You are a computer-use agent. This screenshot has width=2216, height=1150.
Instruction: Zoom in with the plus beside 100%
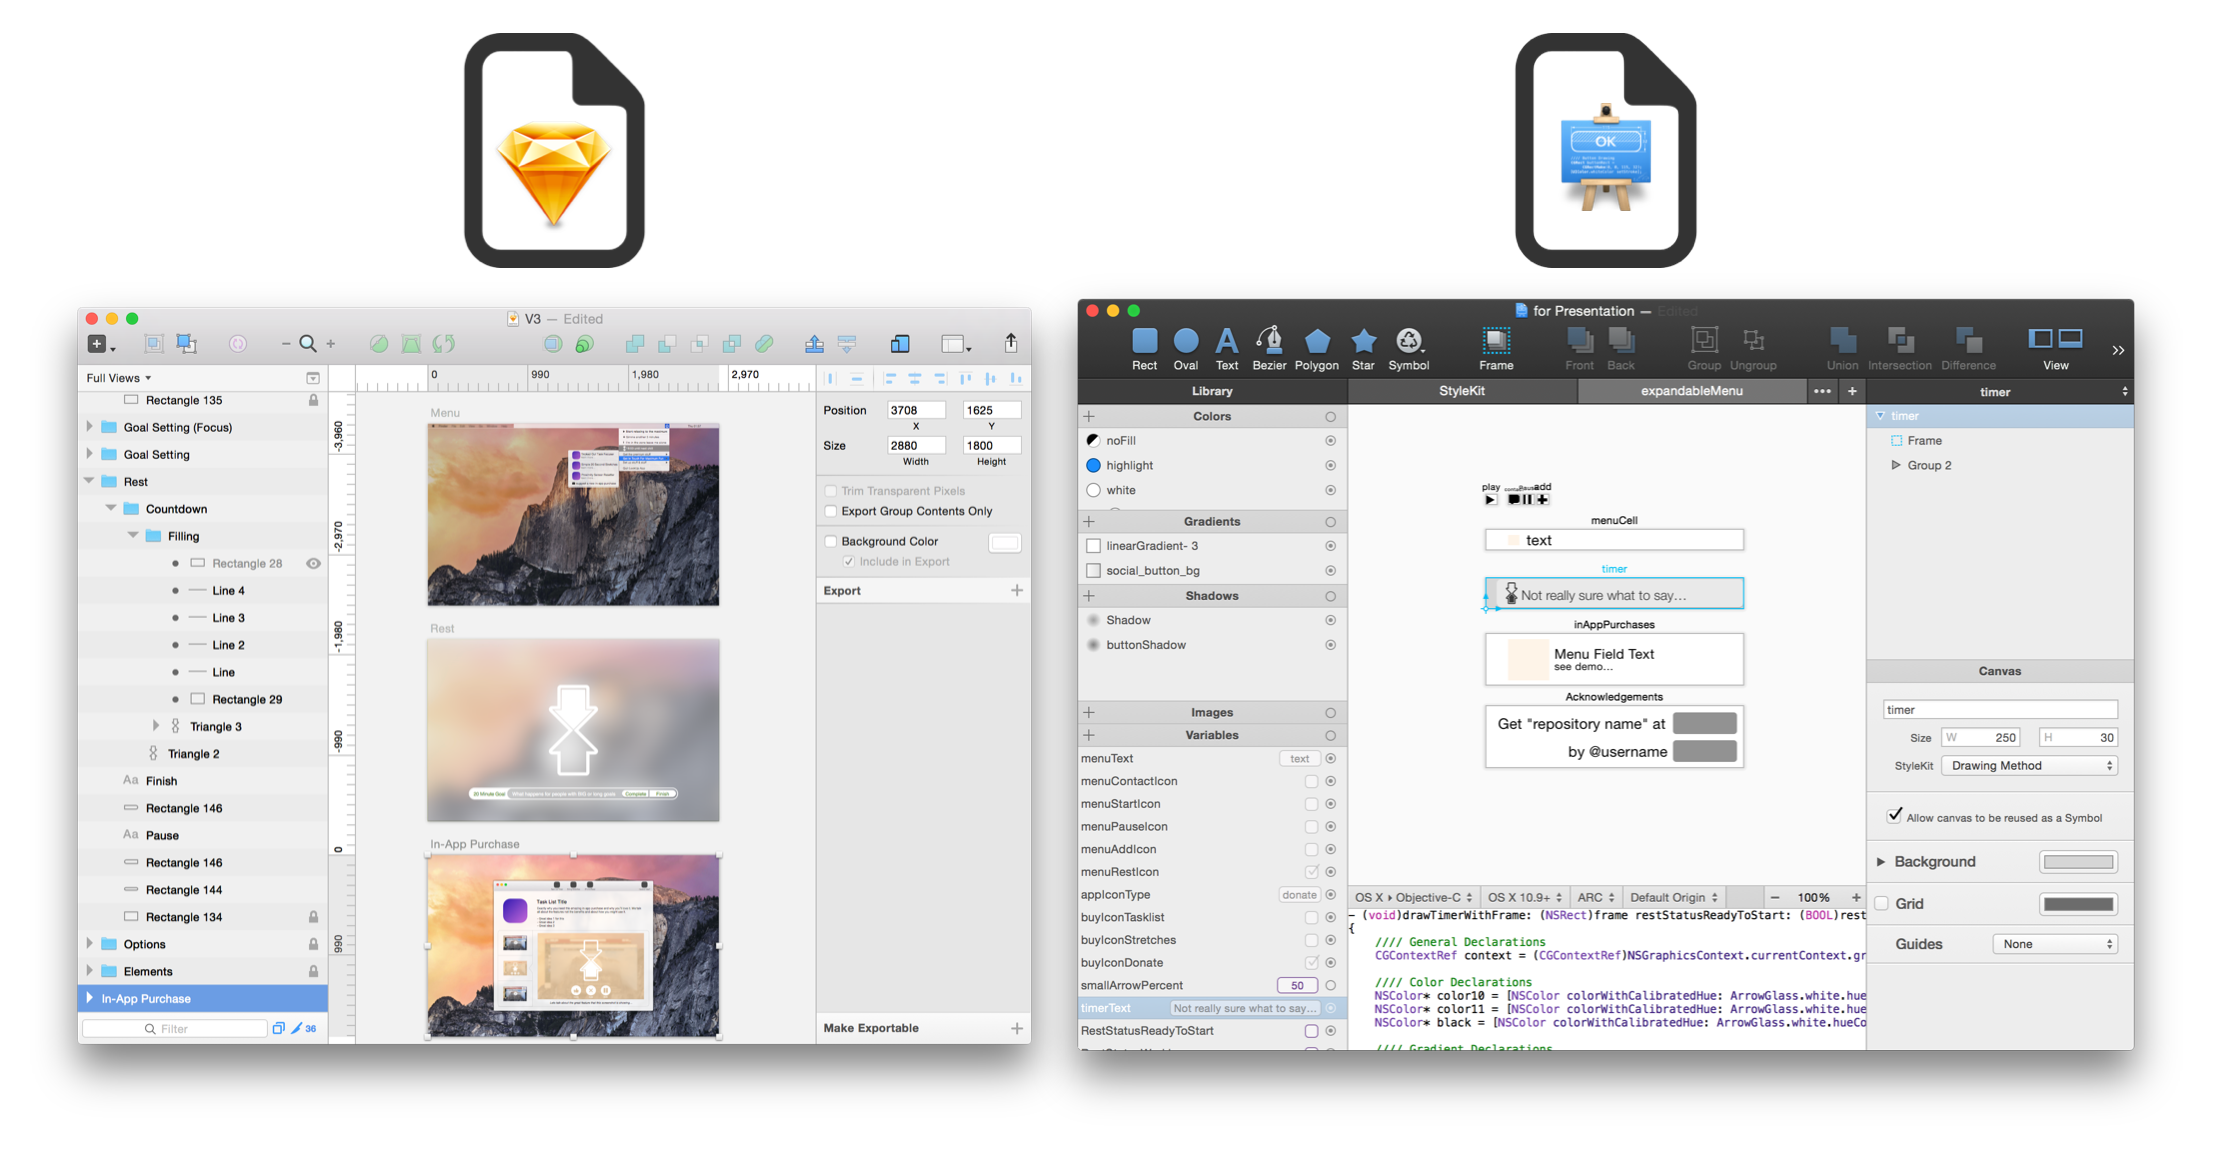(x=1856, y=897)
